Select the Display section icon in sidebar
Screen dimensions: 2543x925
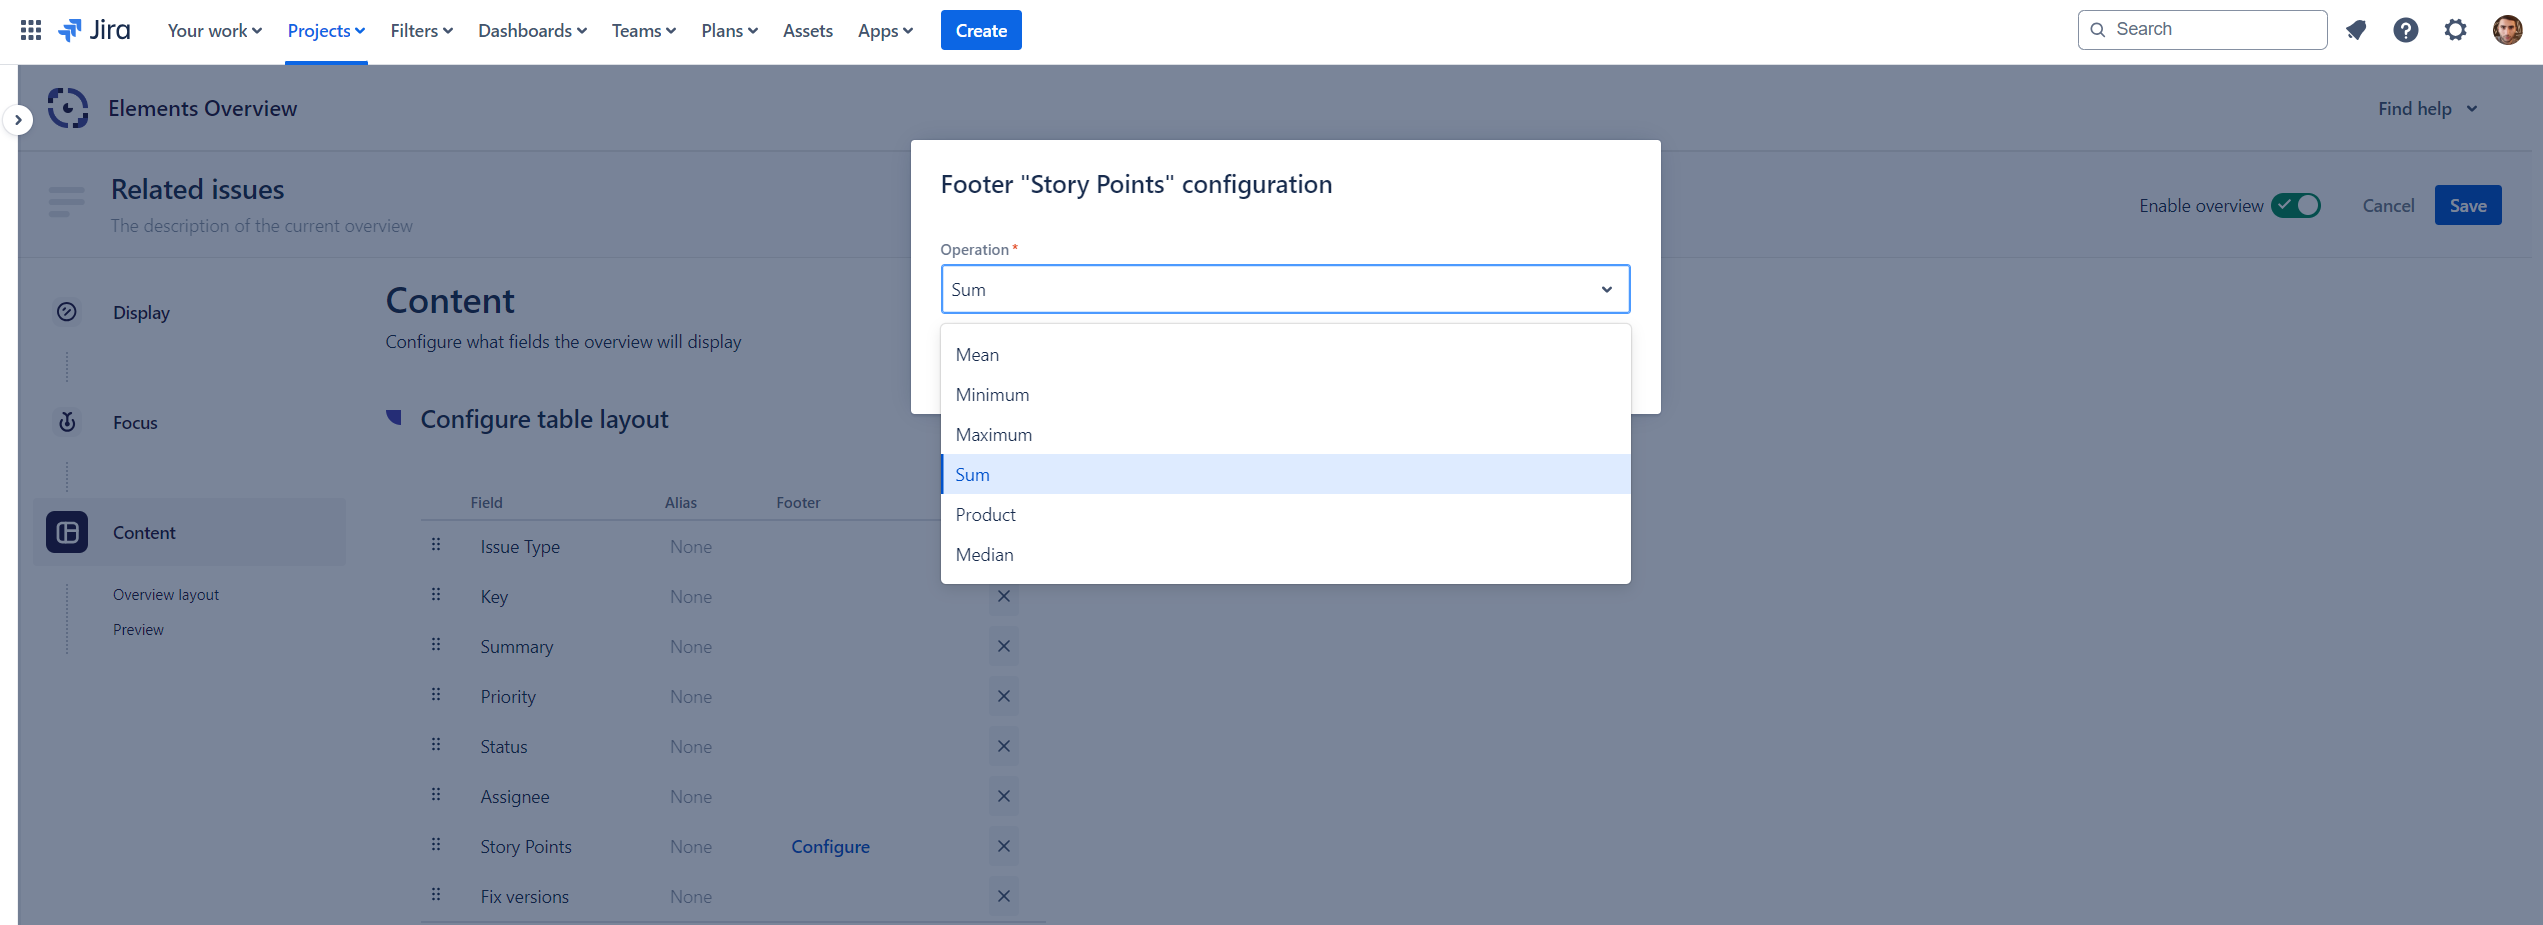click(66, 312)
